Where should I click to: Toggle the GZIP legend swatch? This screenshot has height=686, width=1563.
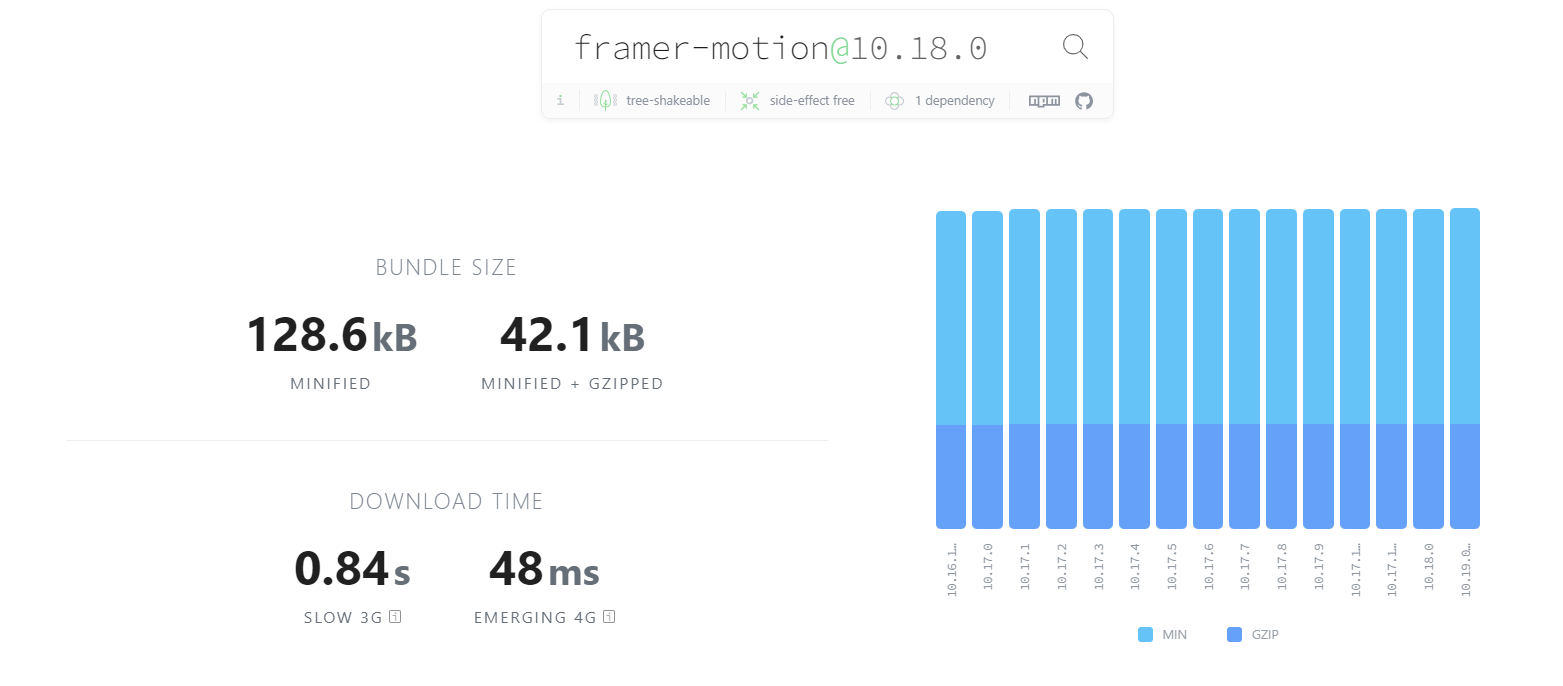(x=1234, y=634)
